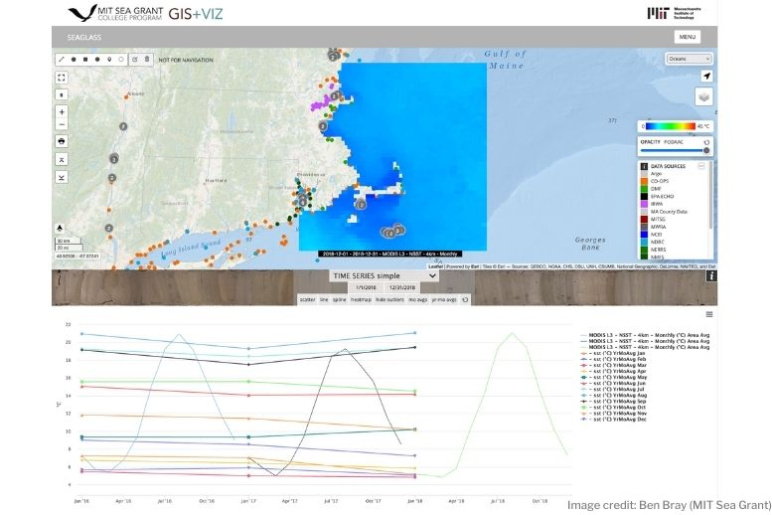
Task: Toggle the heatmap chart option
Action: [x=361, y=299]
